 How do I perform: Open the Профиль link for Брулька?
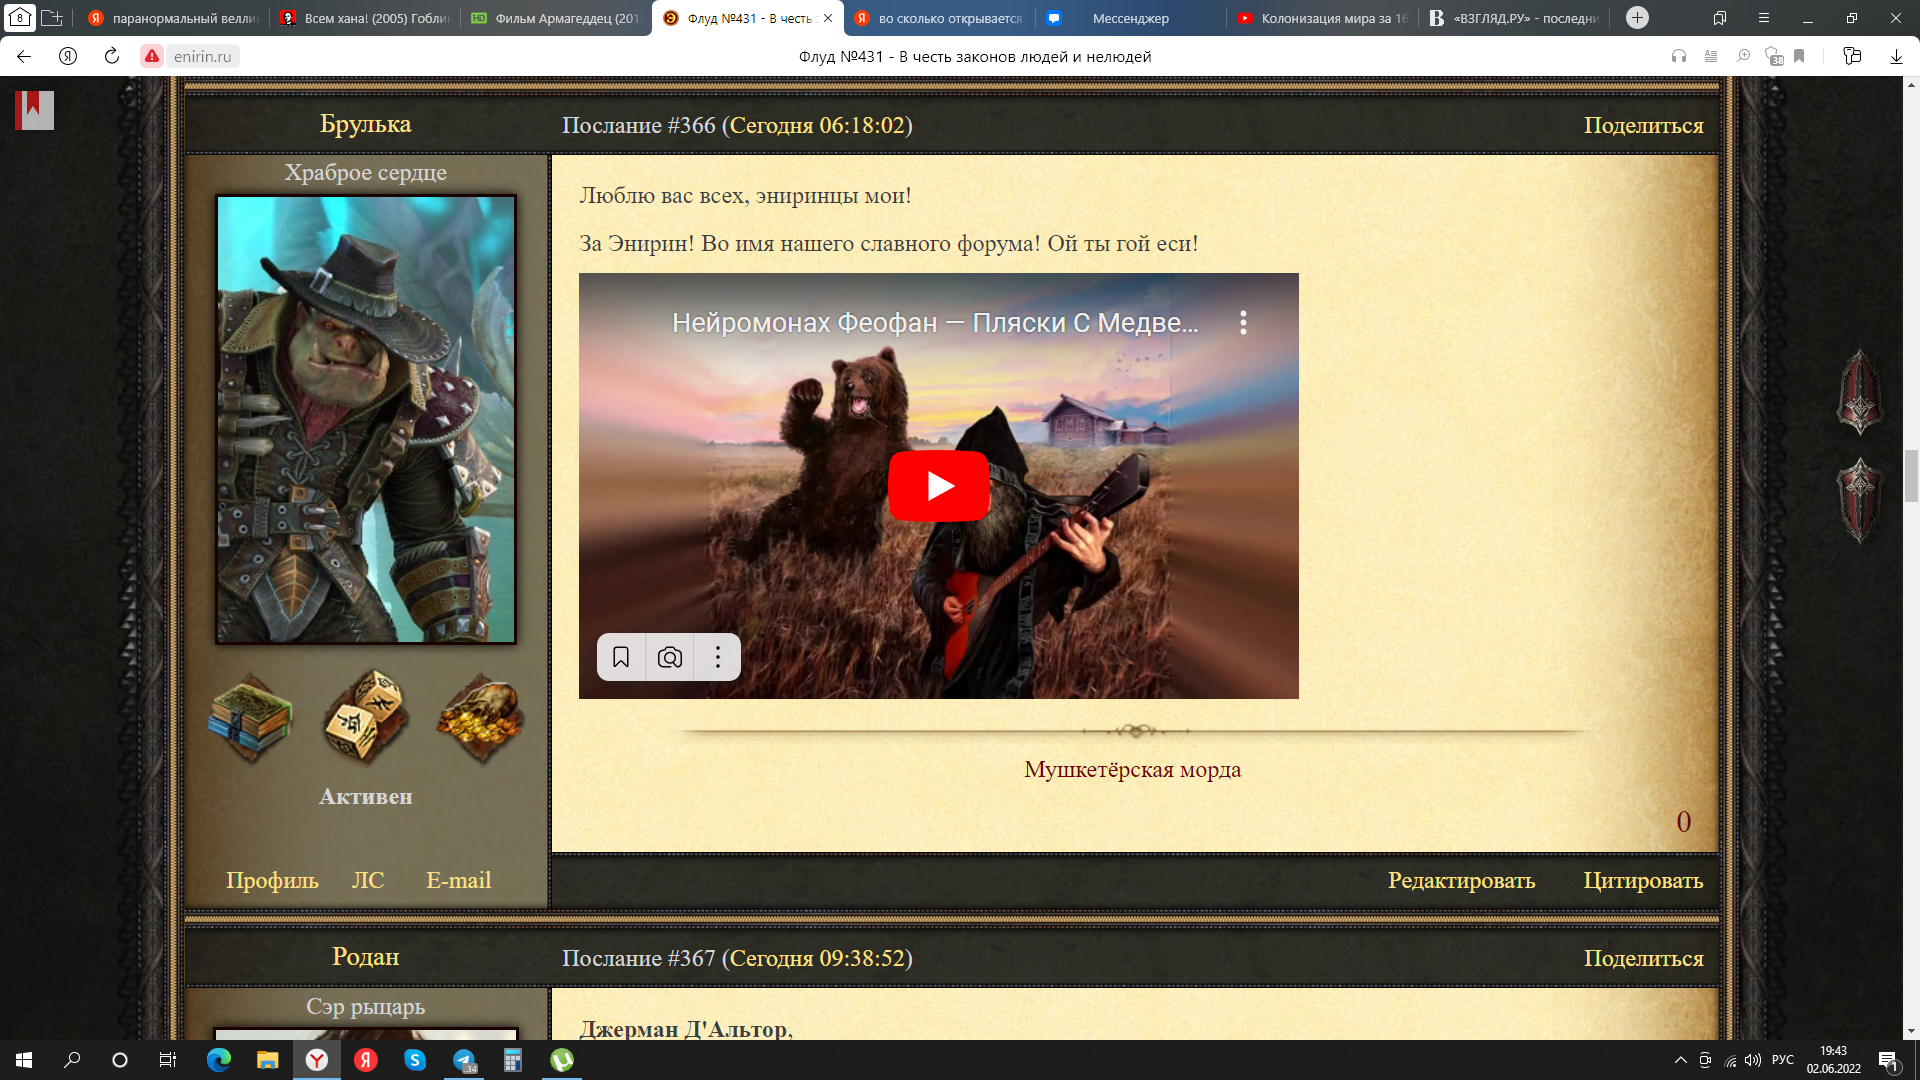pos(272,880)
